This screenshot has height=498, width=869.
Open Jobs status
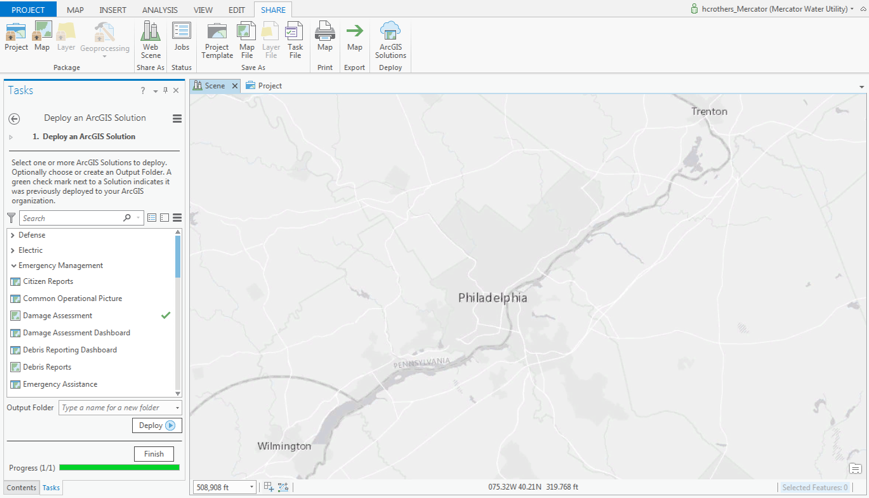pyautogui.click(x=181, y=37)
